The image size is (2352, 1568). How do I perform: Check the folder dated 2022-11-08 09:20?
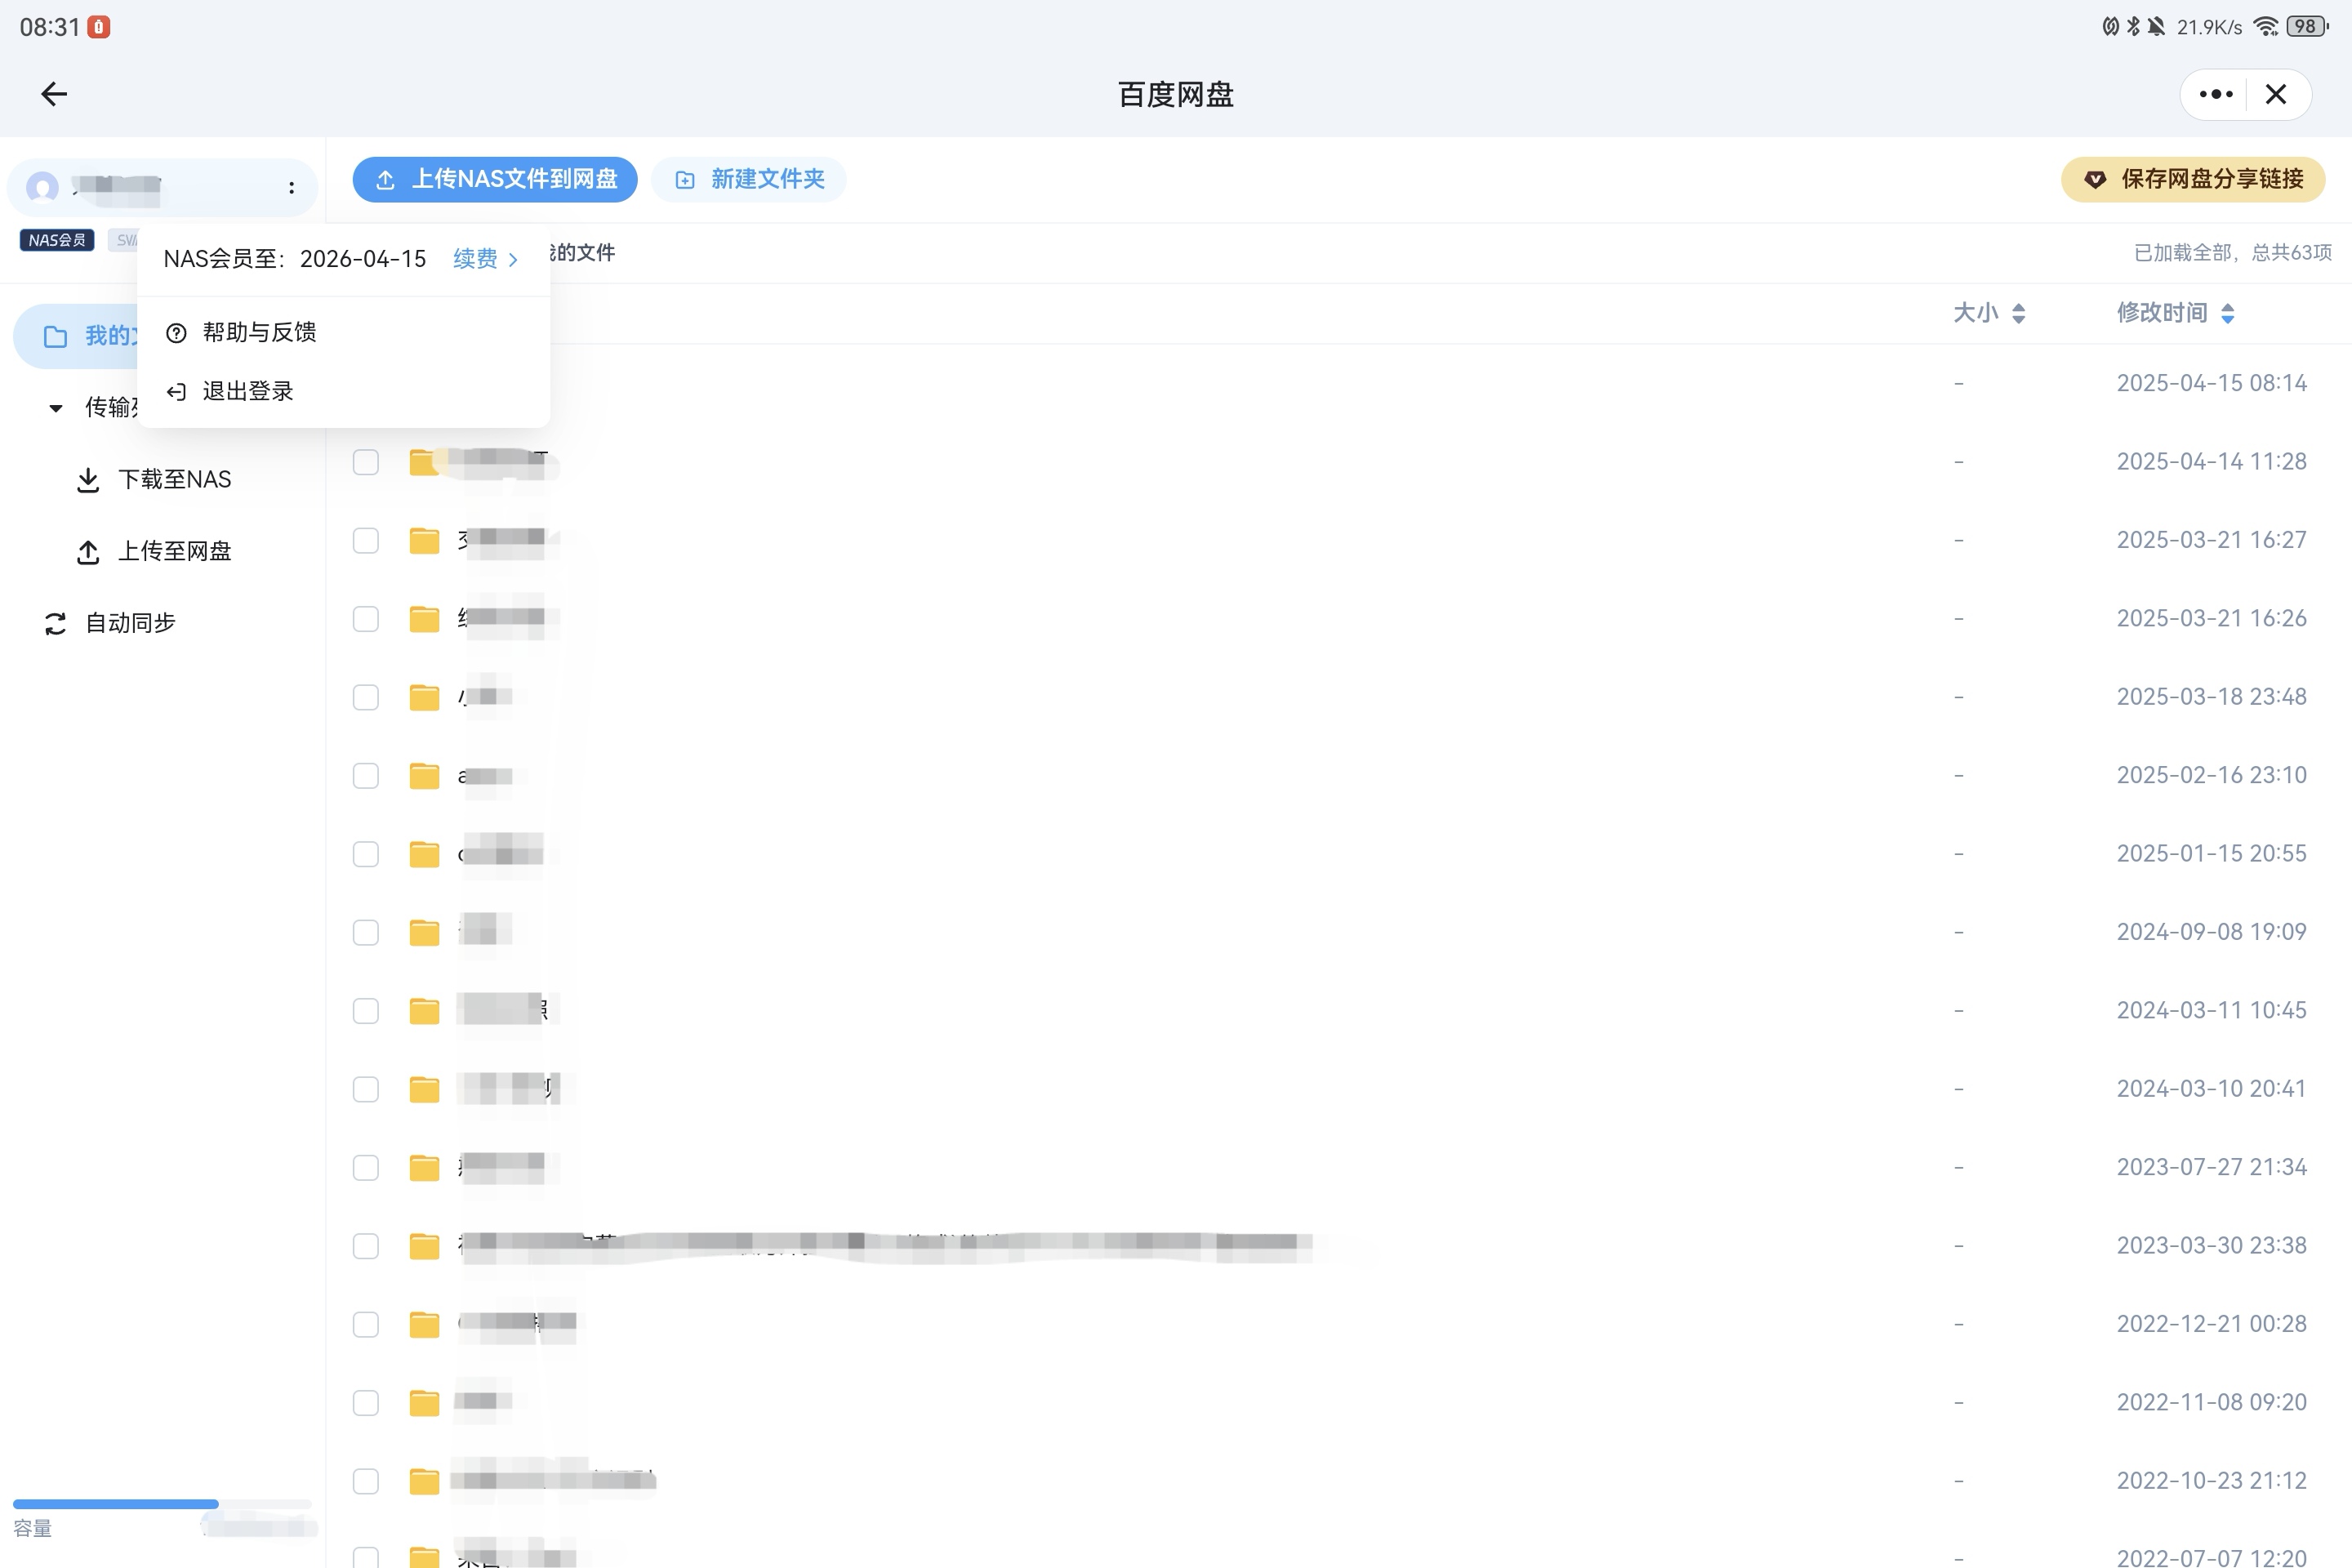(366, 1403)
